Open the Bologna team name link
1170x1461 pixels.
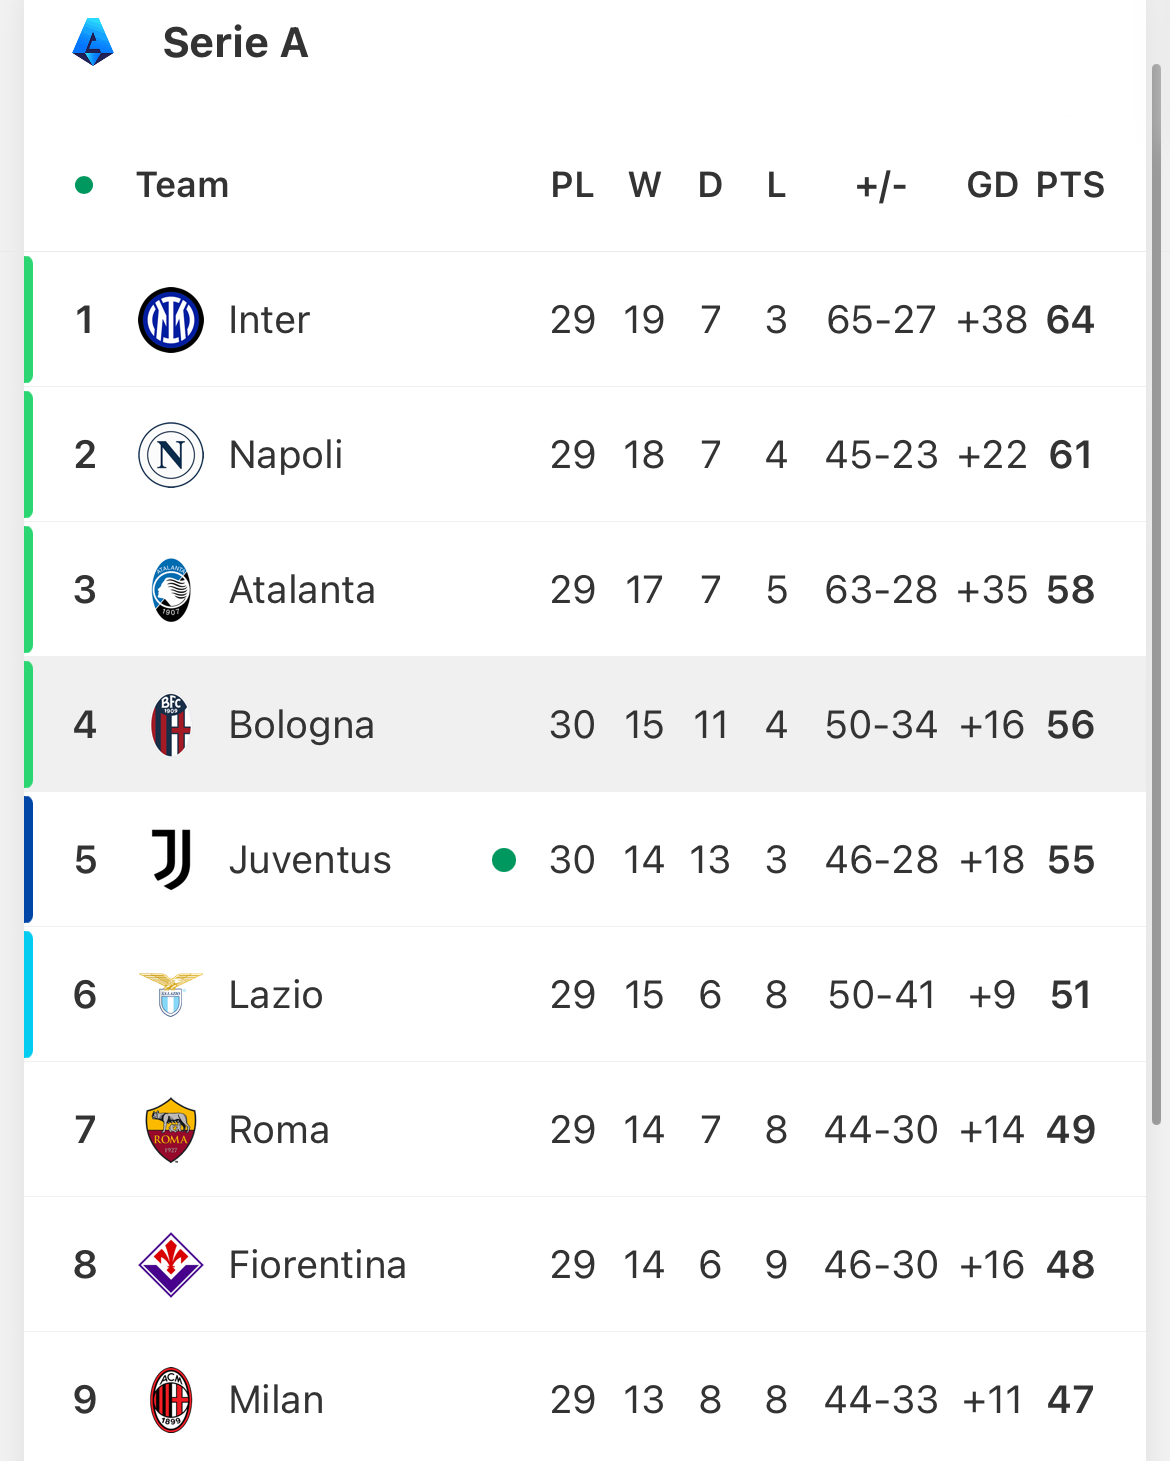302,725
